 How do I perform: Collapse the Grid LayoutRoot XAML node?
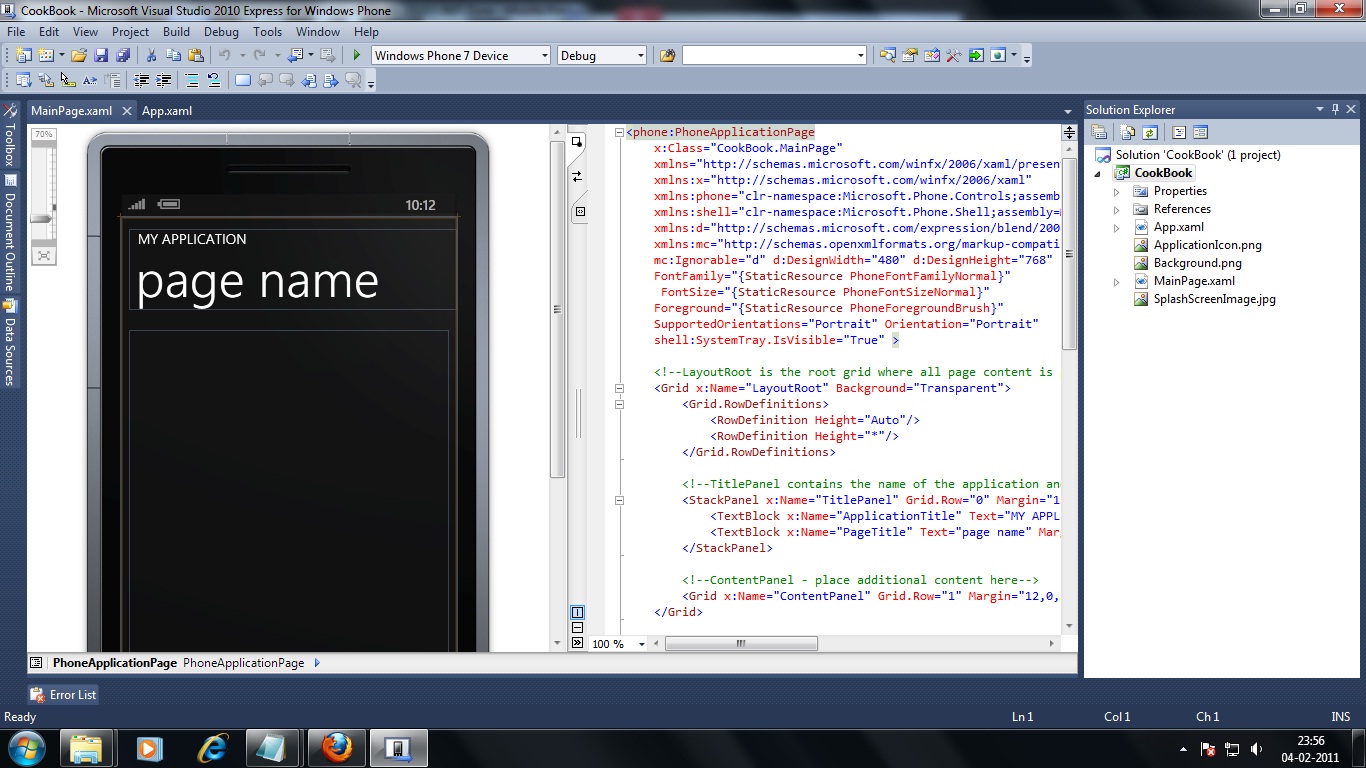tap(620, 388)
